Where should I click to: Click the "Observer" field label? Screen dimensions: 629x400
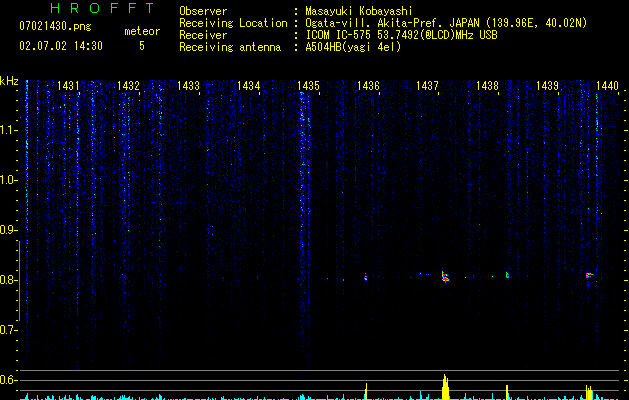203,11
